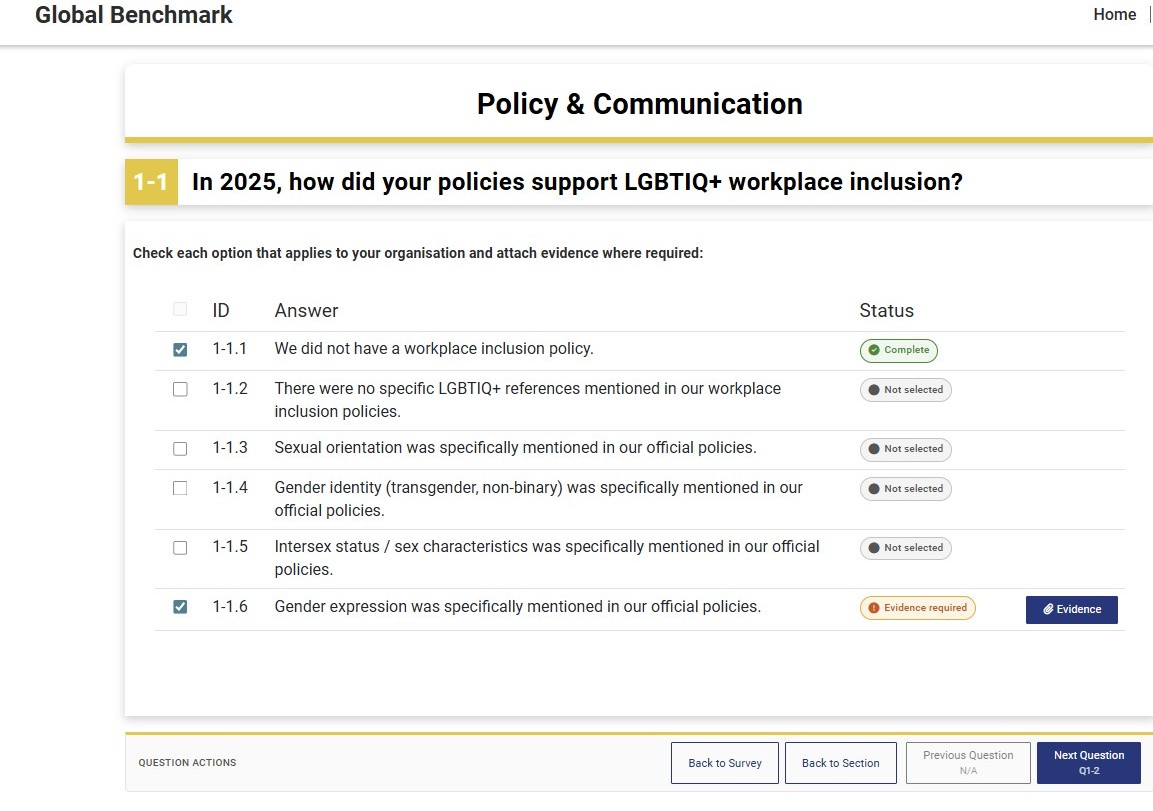Go to Next Question Q1-2
Viewport: 1153px width, 811px height.
pyautogui.click(x=1088, y=763)
